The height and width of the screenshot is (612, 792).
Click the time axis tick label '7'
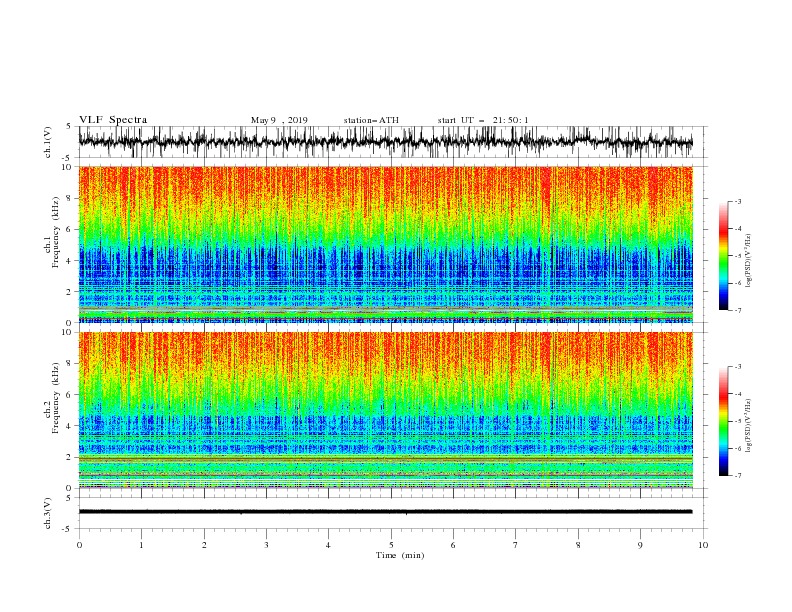(x=516, y=545)
